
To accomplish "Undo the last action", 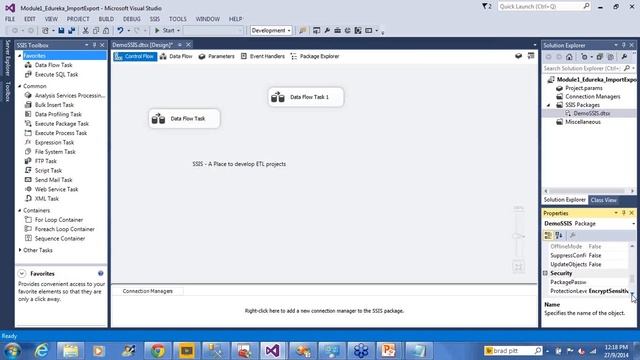I will point(120,30).
